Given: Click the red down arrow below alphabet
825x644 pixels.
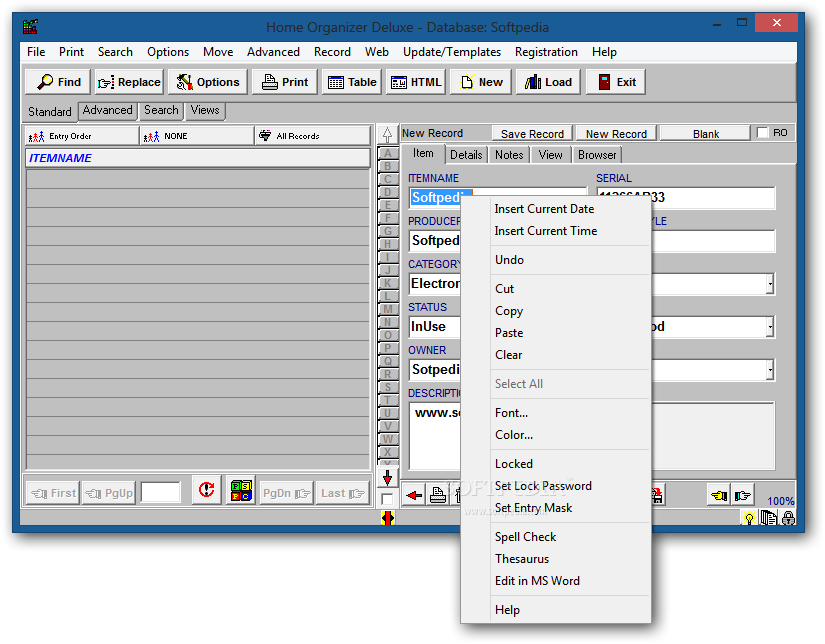Looking at the screenshot, I should (x=387, y=478).
